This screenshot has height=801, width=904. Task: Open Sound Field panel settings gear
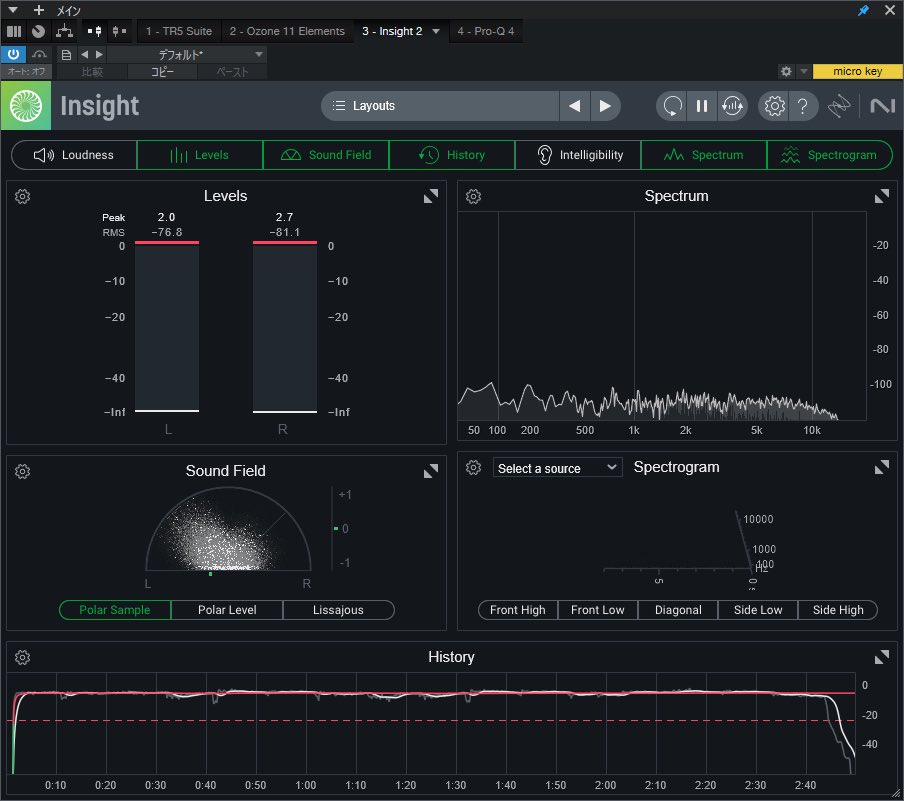coord(23,471)
